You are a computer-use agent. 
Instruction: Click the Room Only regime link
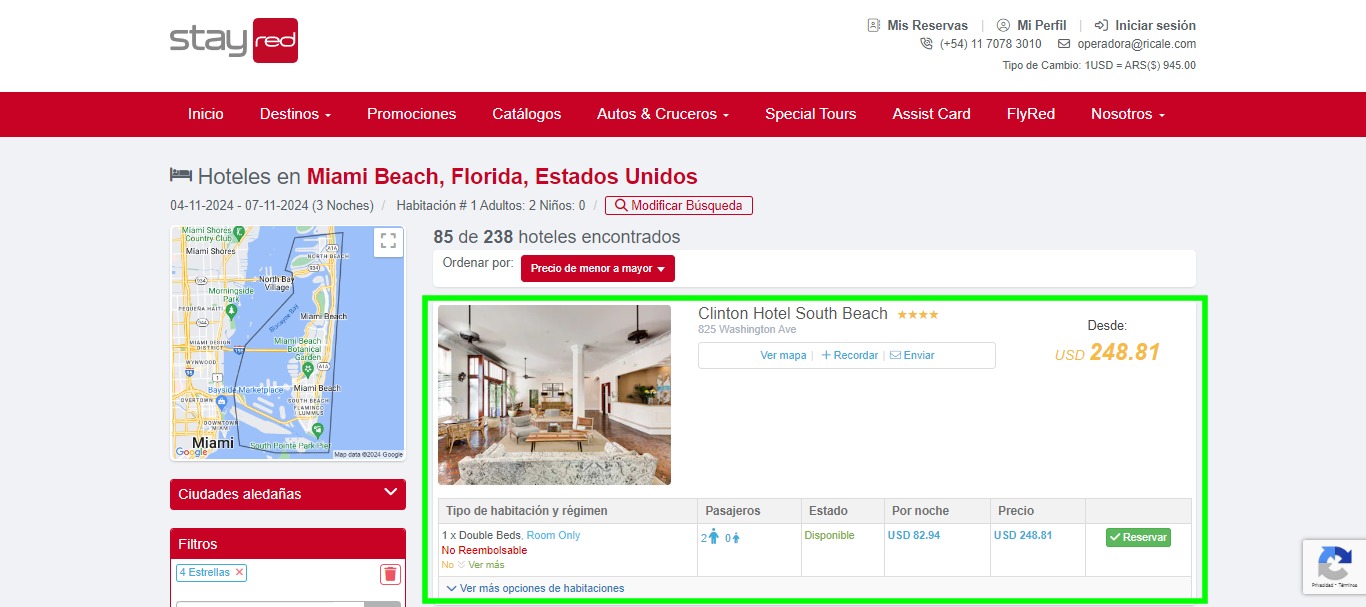coord(553,535)
